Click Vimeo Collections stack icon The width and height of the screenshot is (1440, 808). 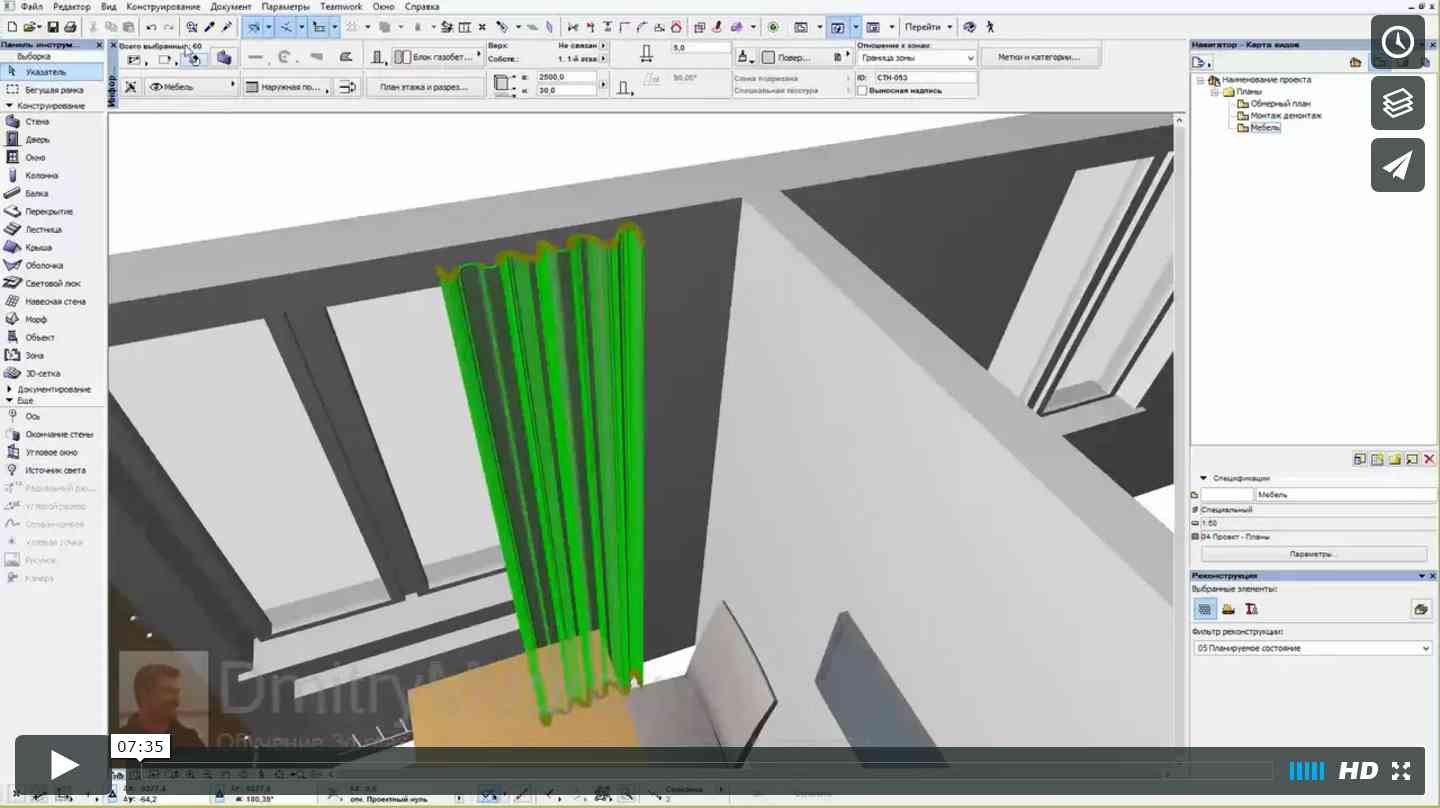(1397, 103)
